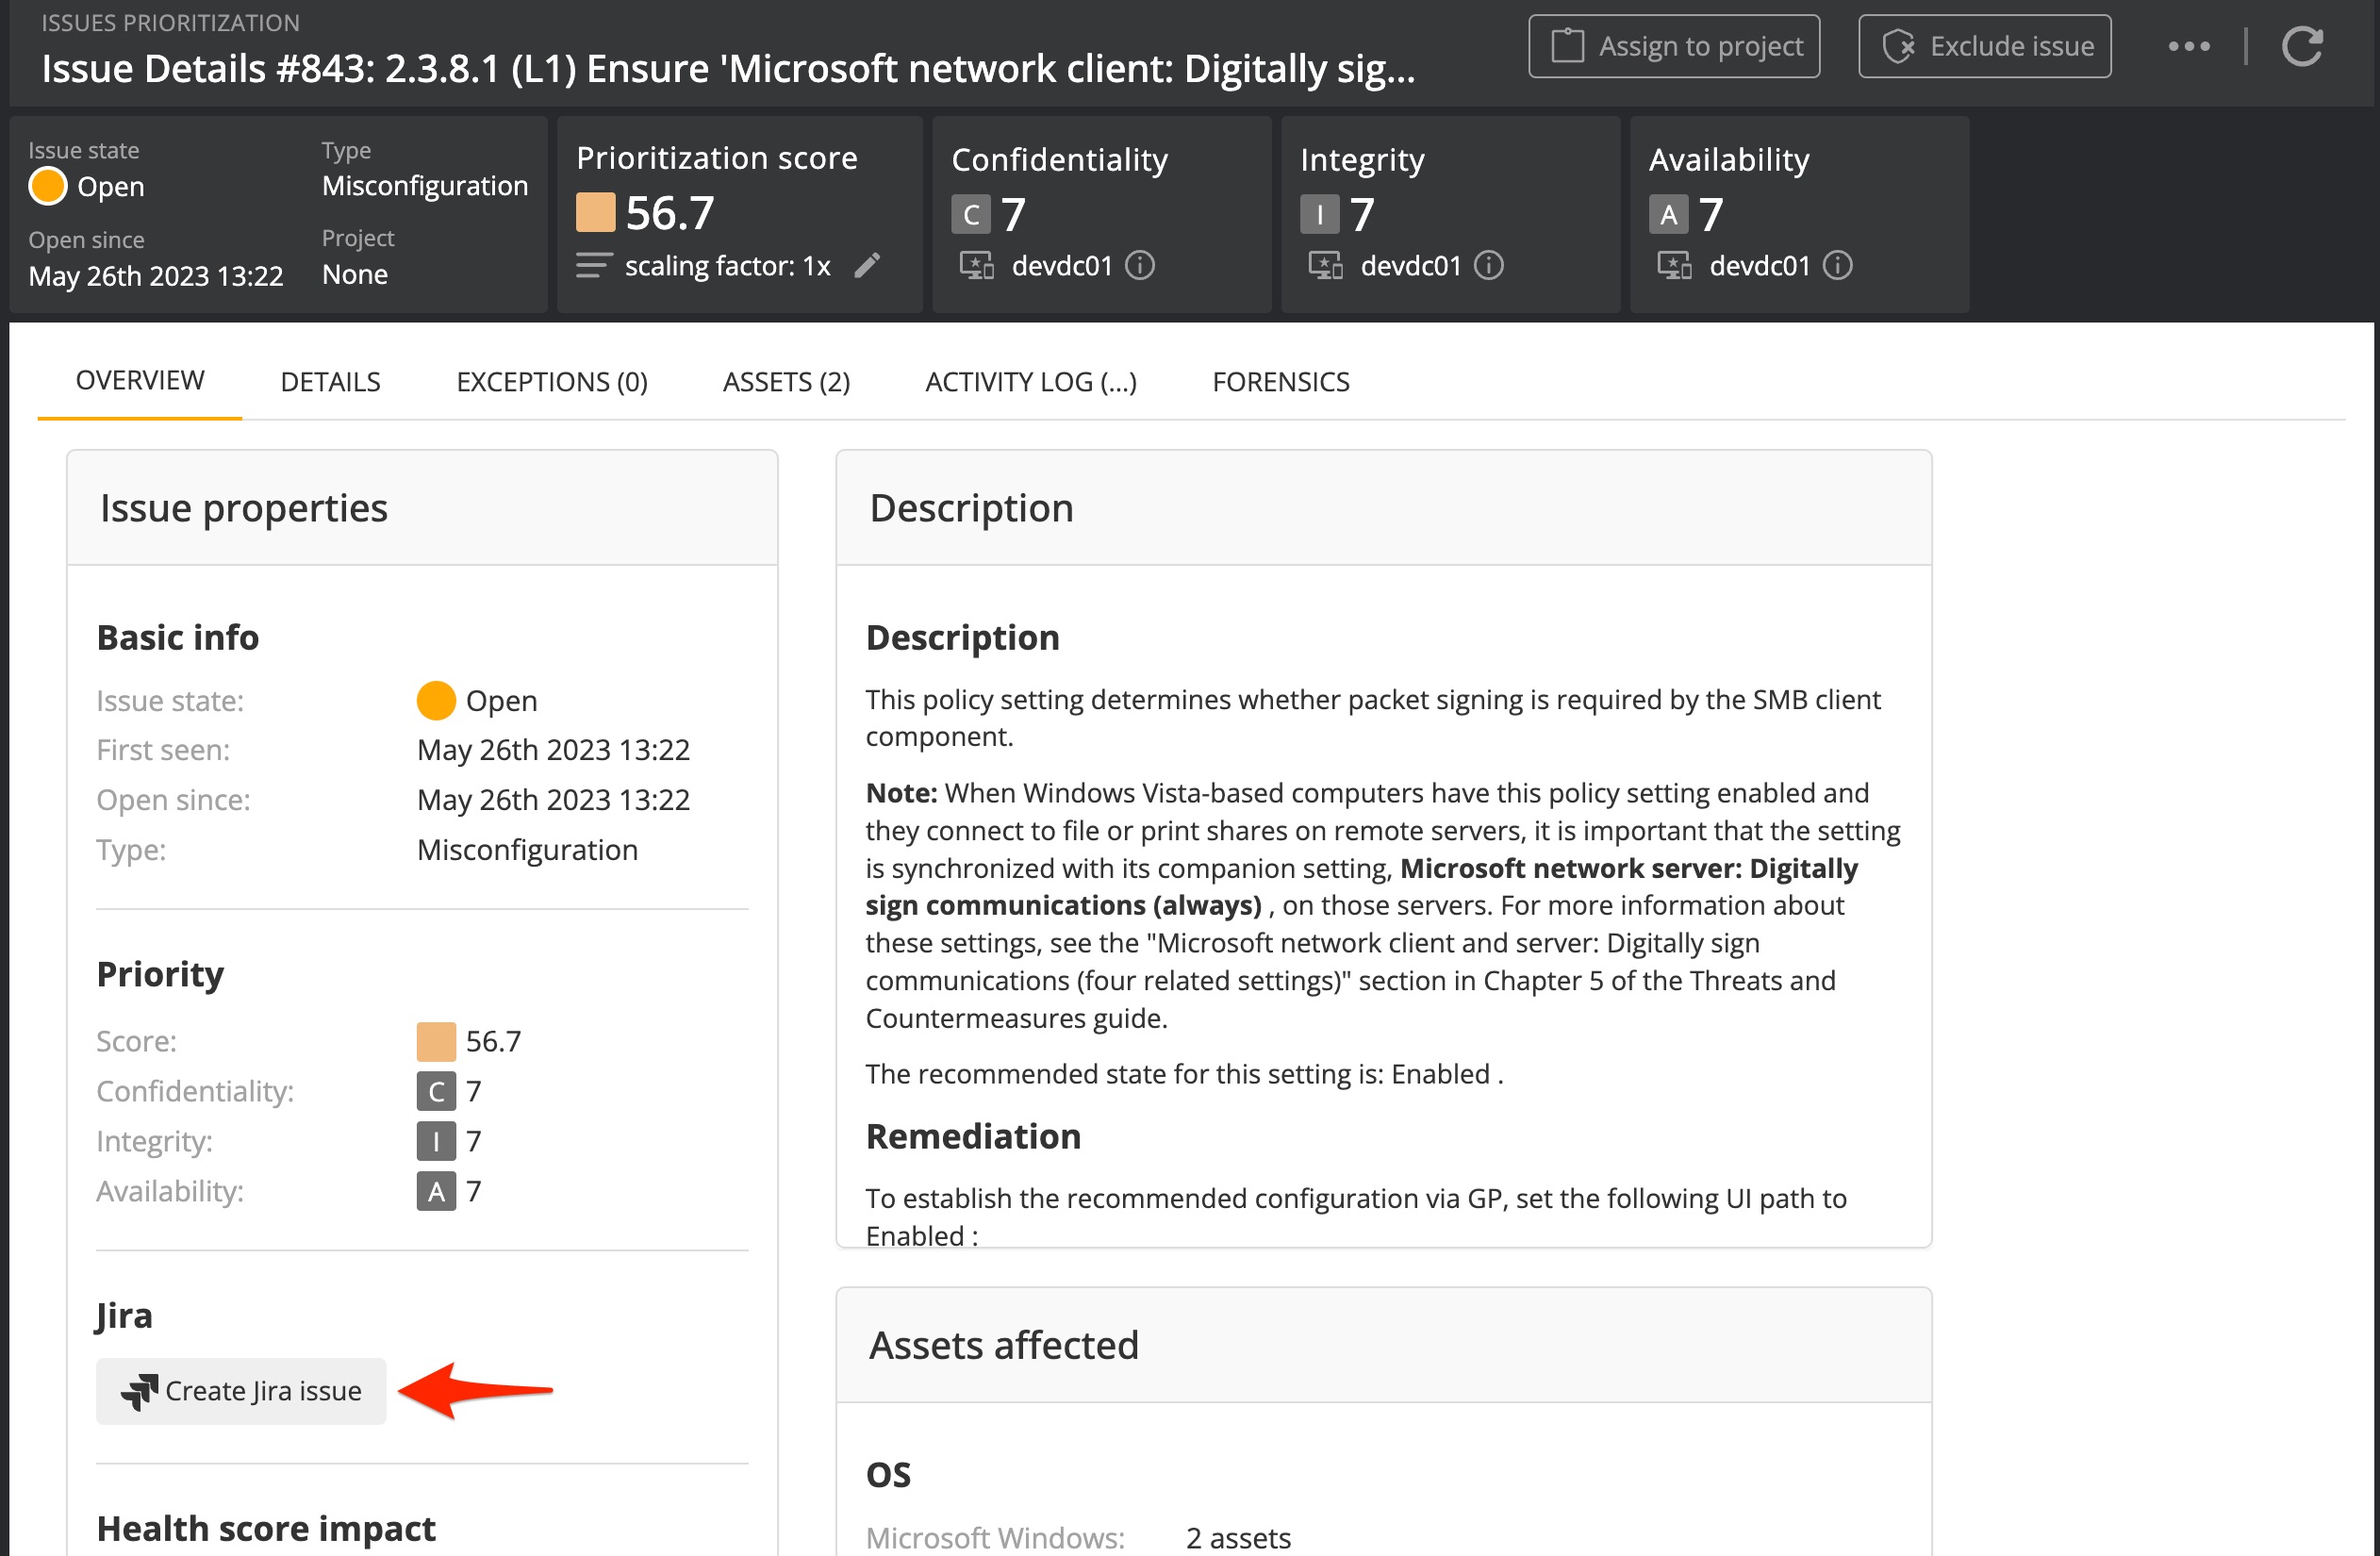Image resolution: width=2380 pixels, height=1556 pixels.
Task: Click the asset computer icon beside devdc01 under Confidentiality
Action: tap(976, 265)
